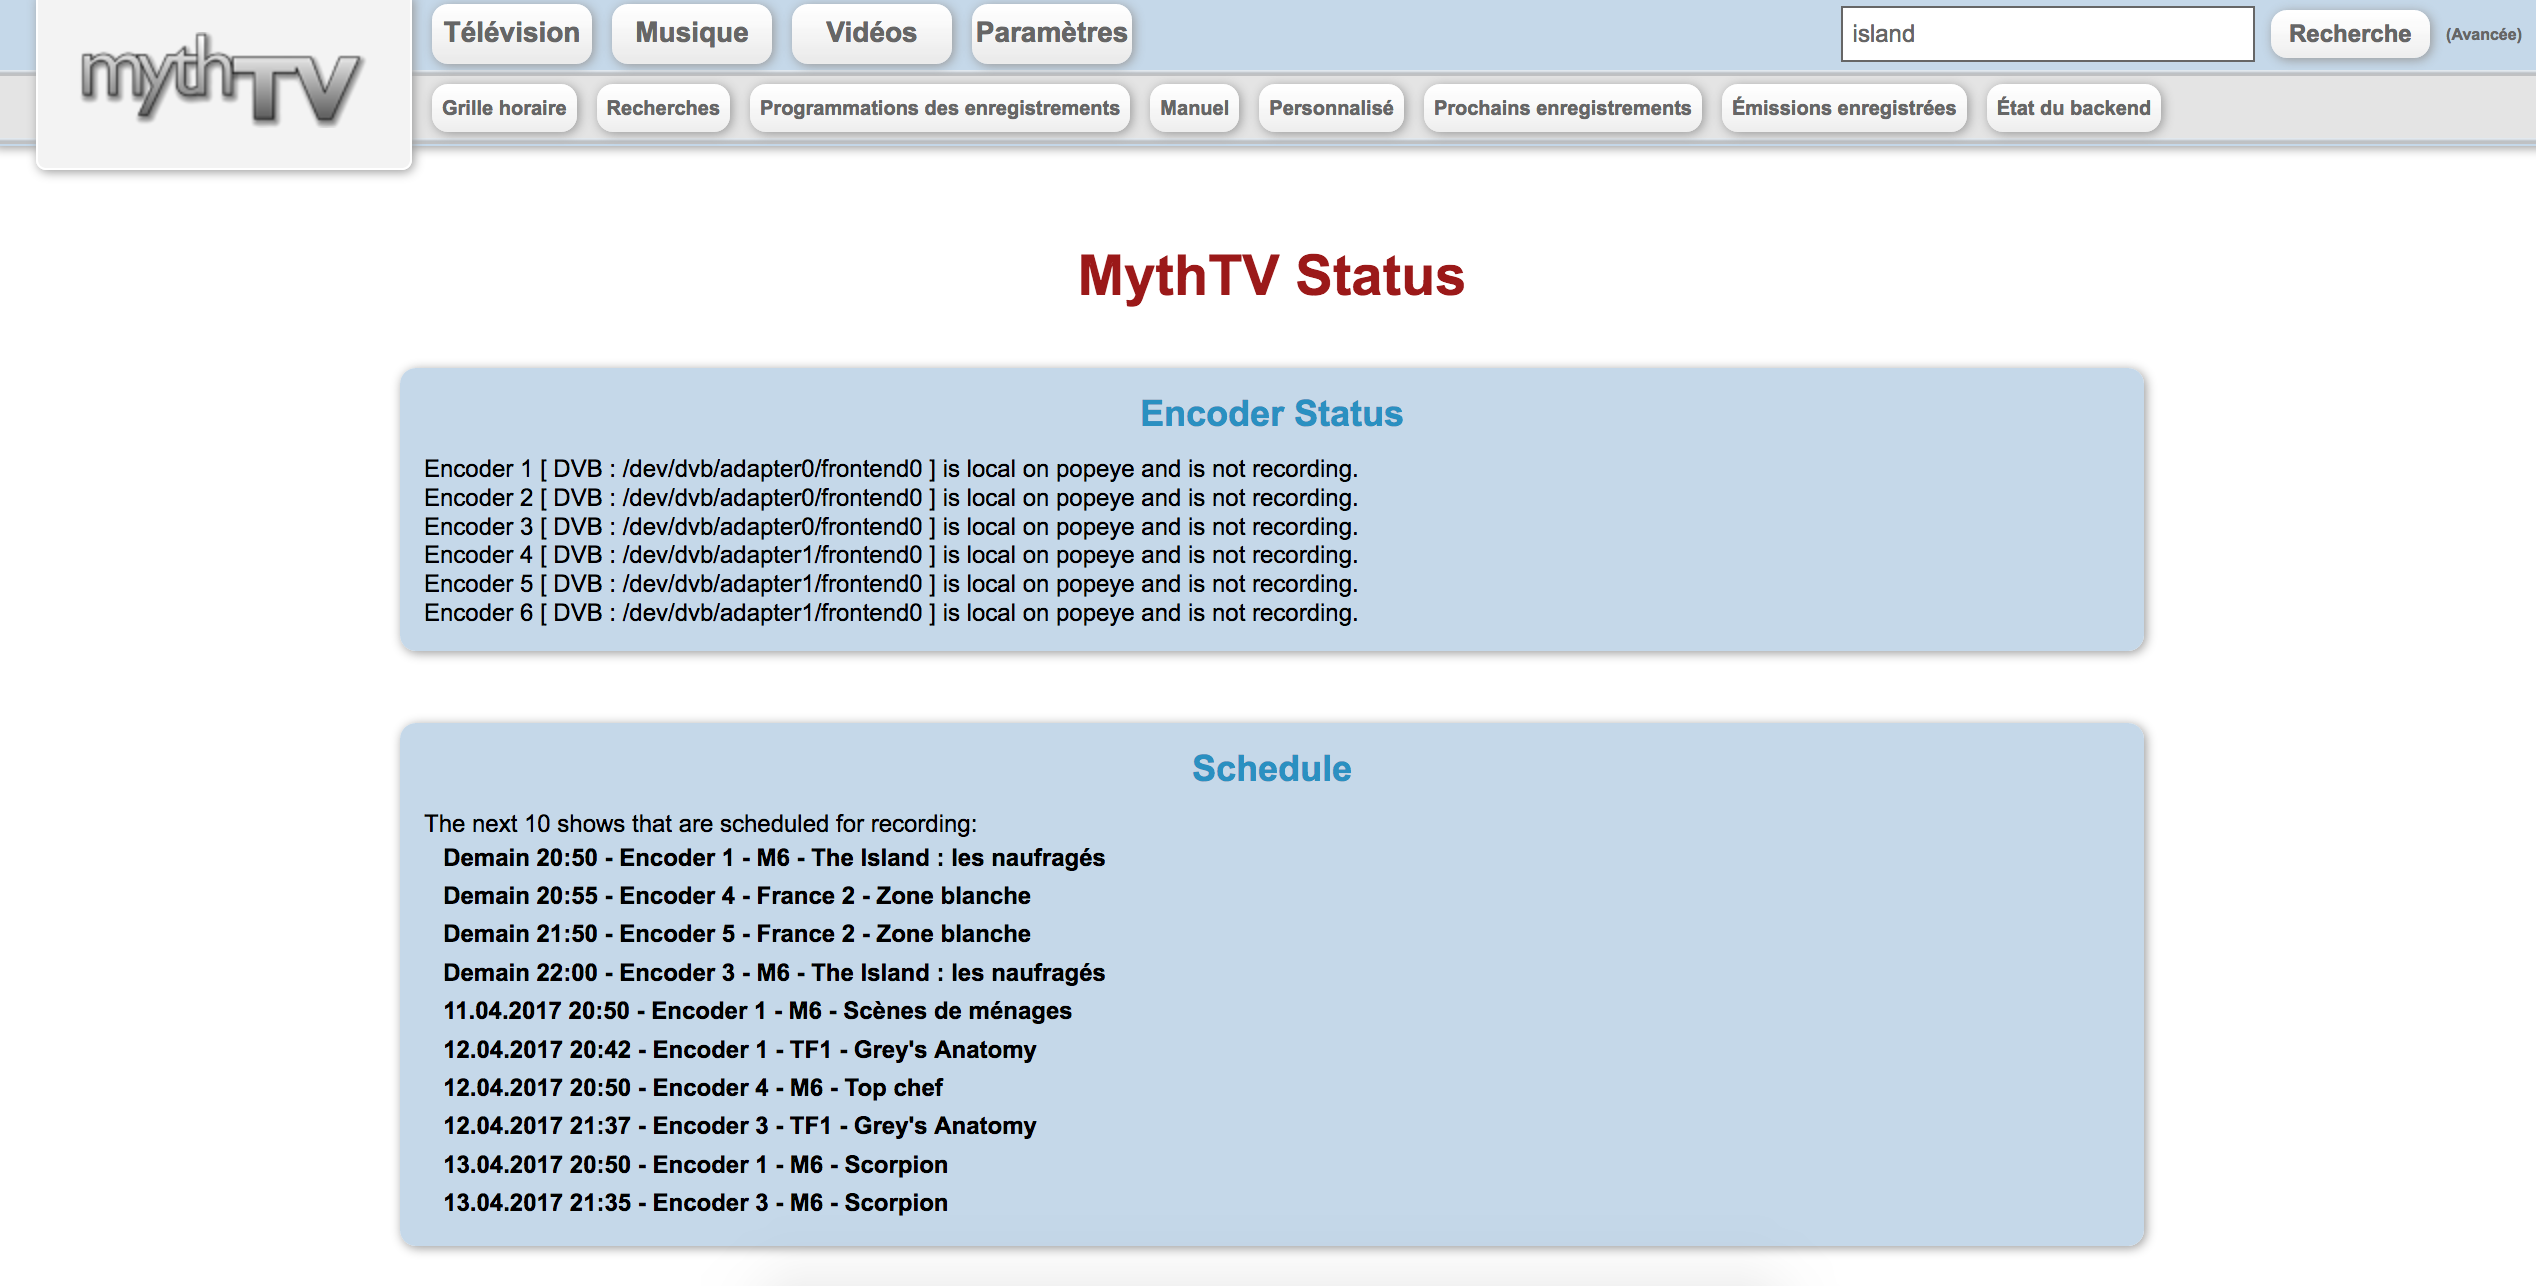Screen dimensions: 2536x1286
Task: Open the Paramètres section
Action: point(1051,33)
